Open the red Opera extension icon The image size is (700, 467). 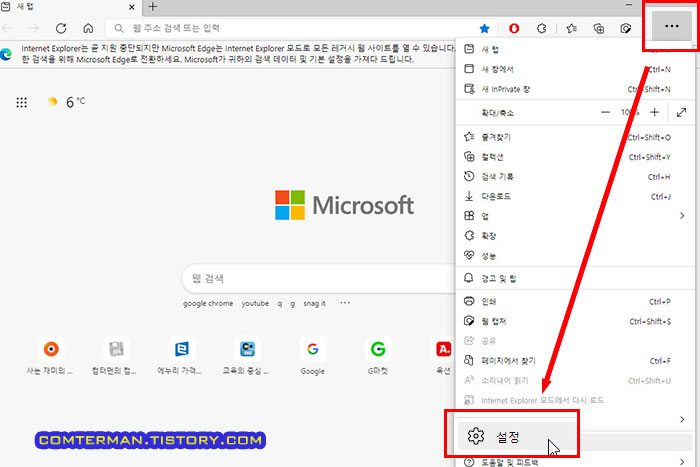click(514, 29)
